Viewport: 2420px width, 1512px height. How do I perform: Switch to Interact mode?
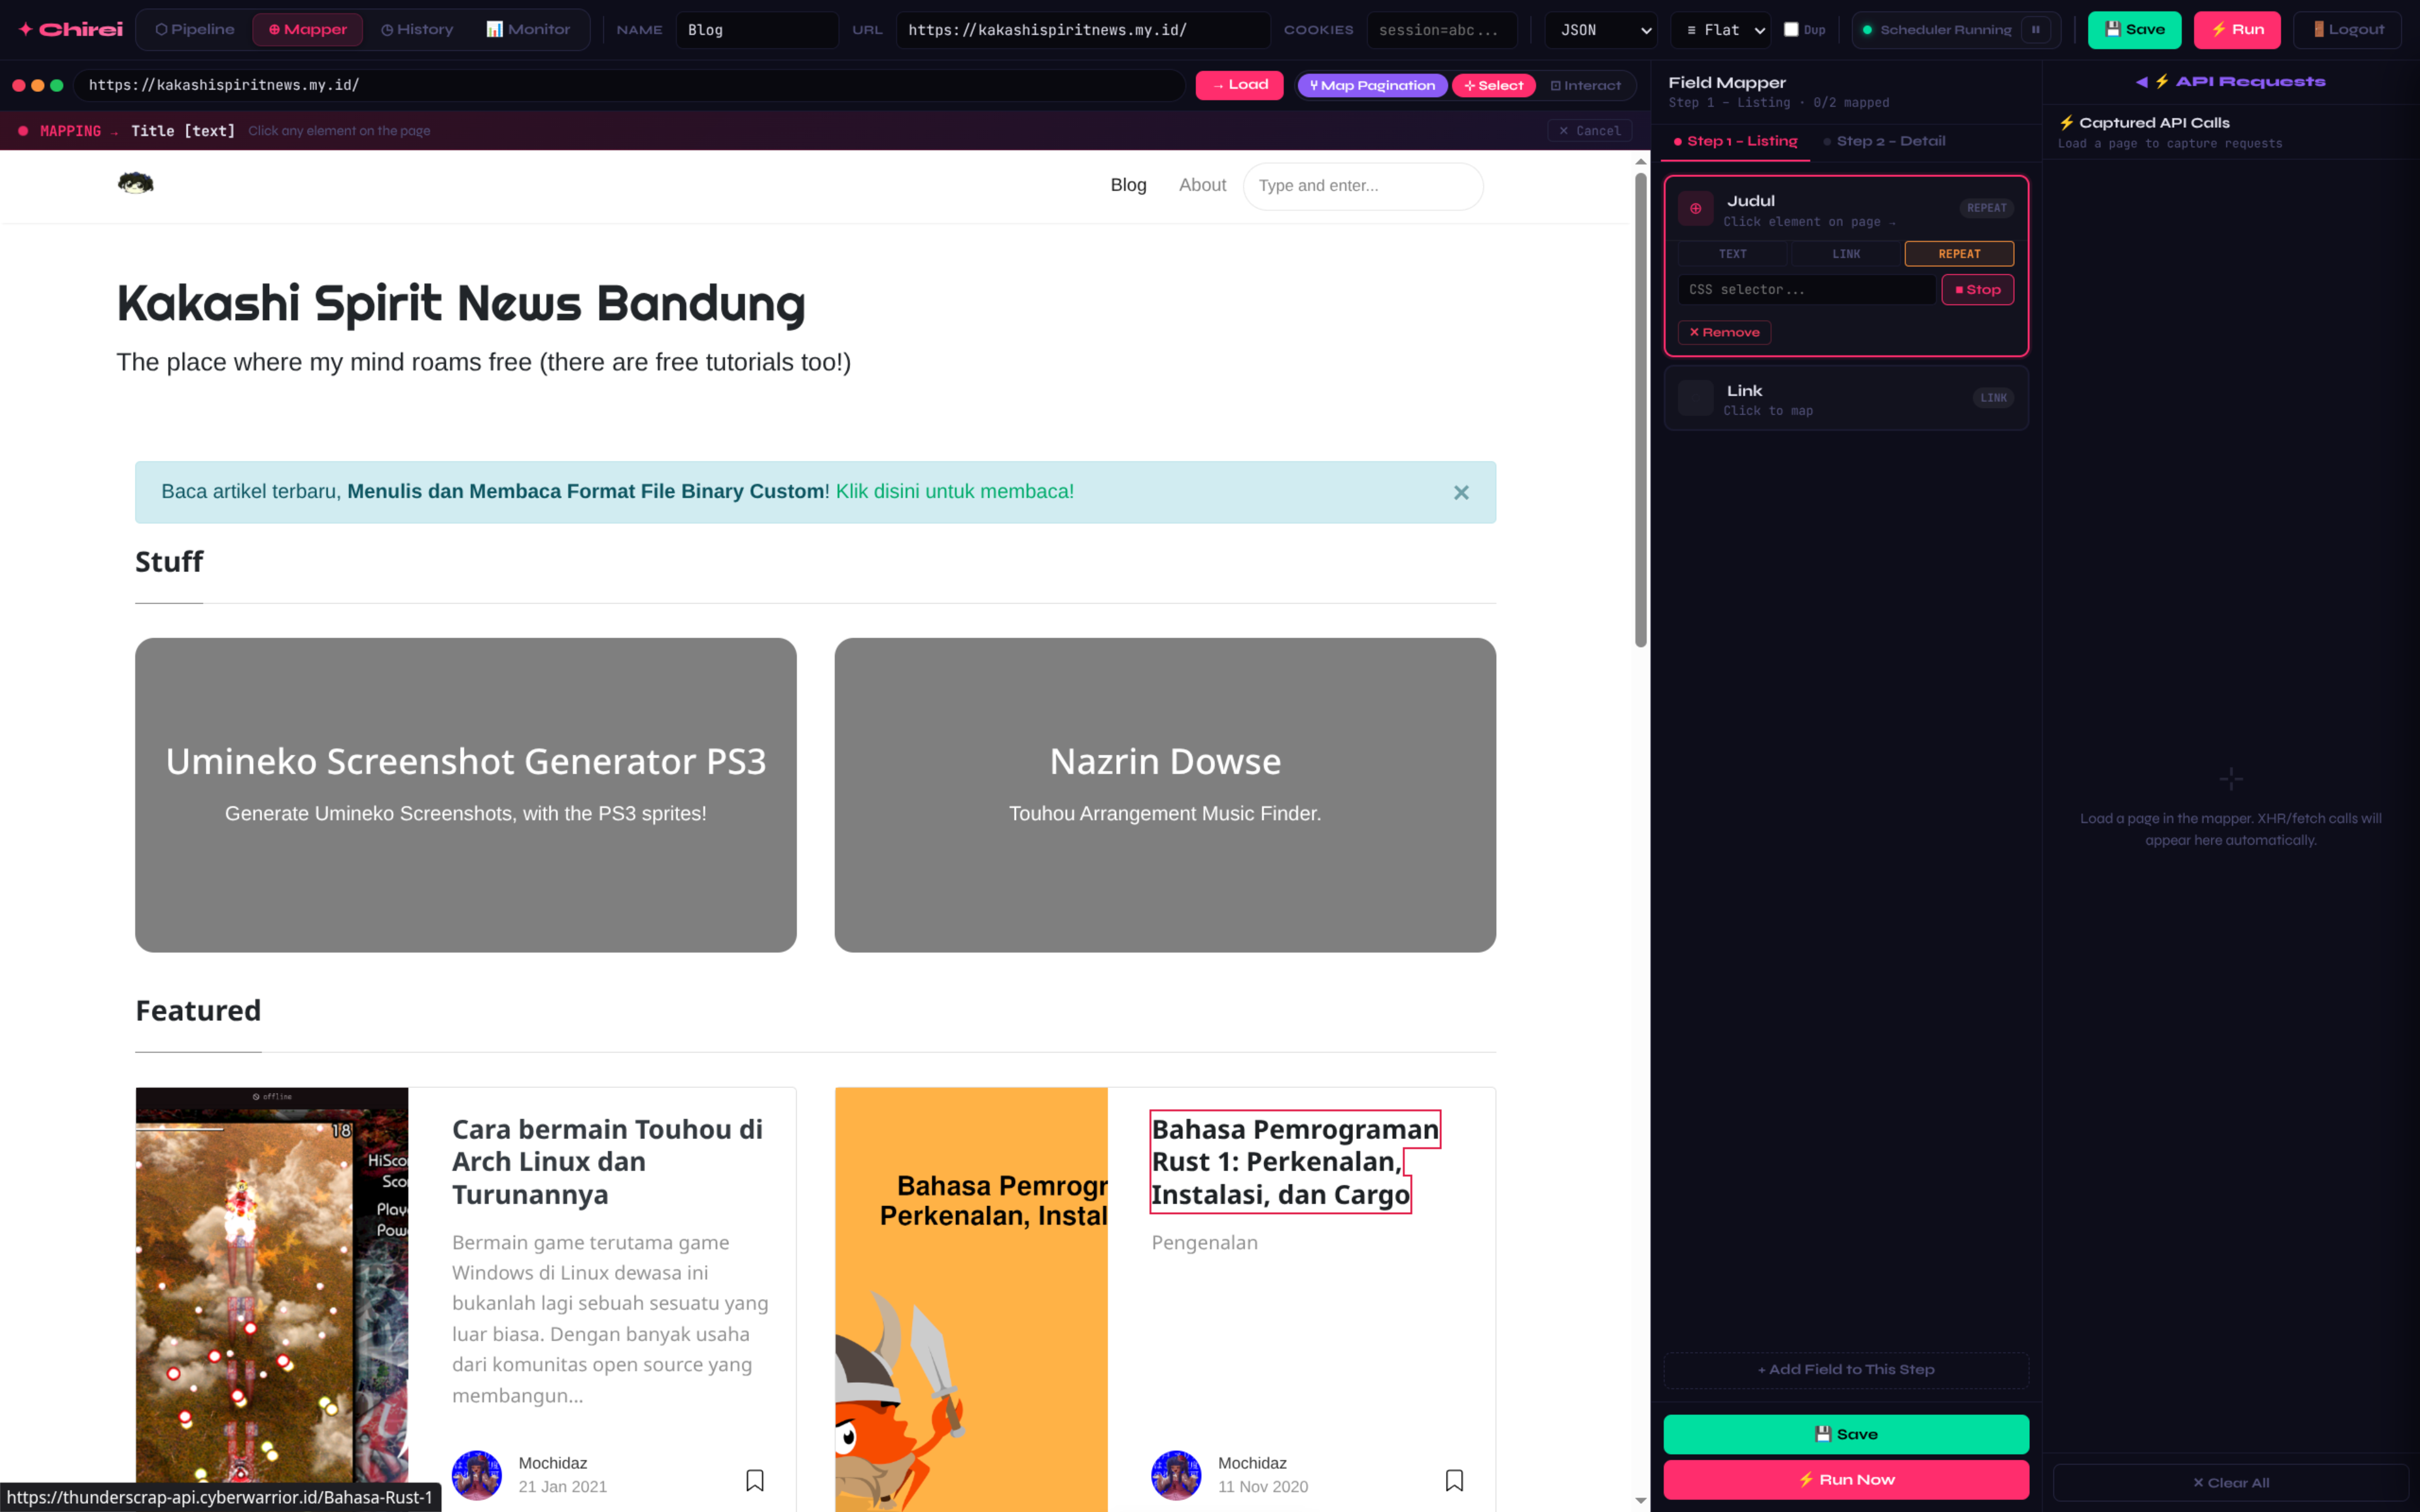pyautogui.click(x=1585, y=85)
